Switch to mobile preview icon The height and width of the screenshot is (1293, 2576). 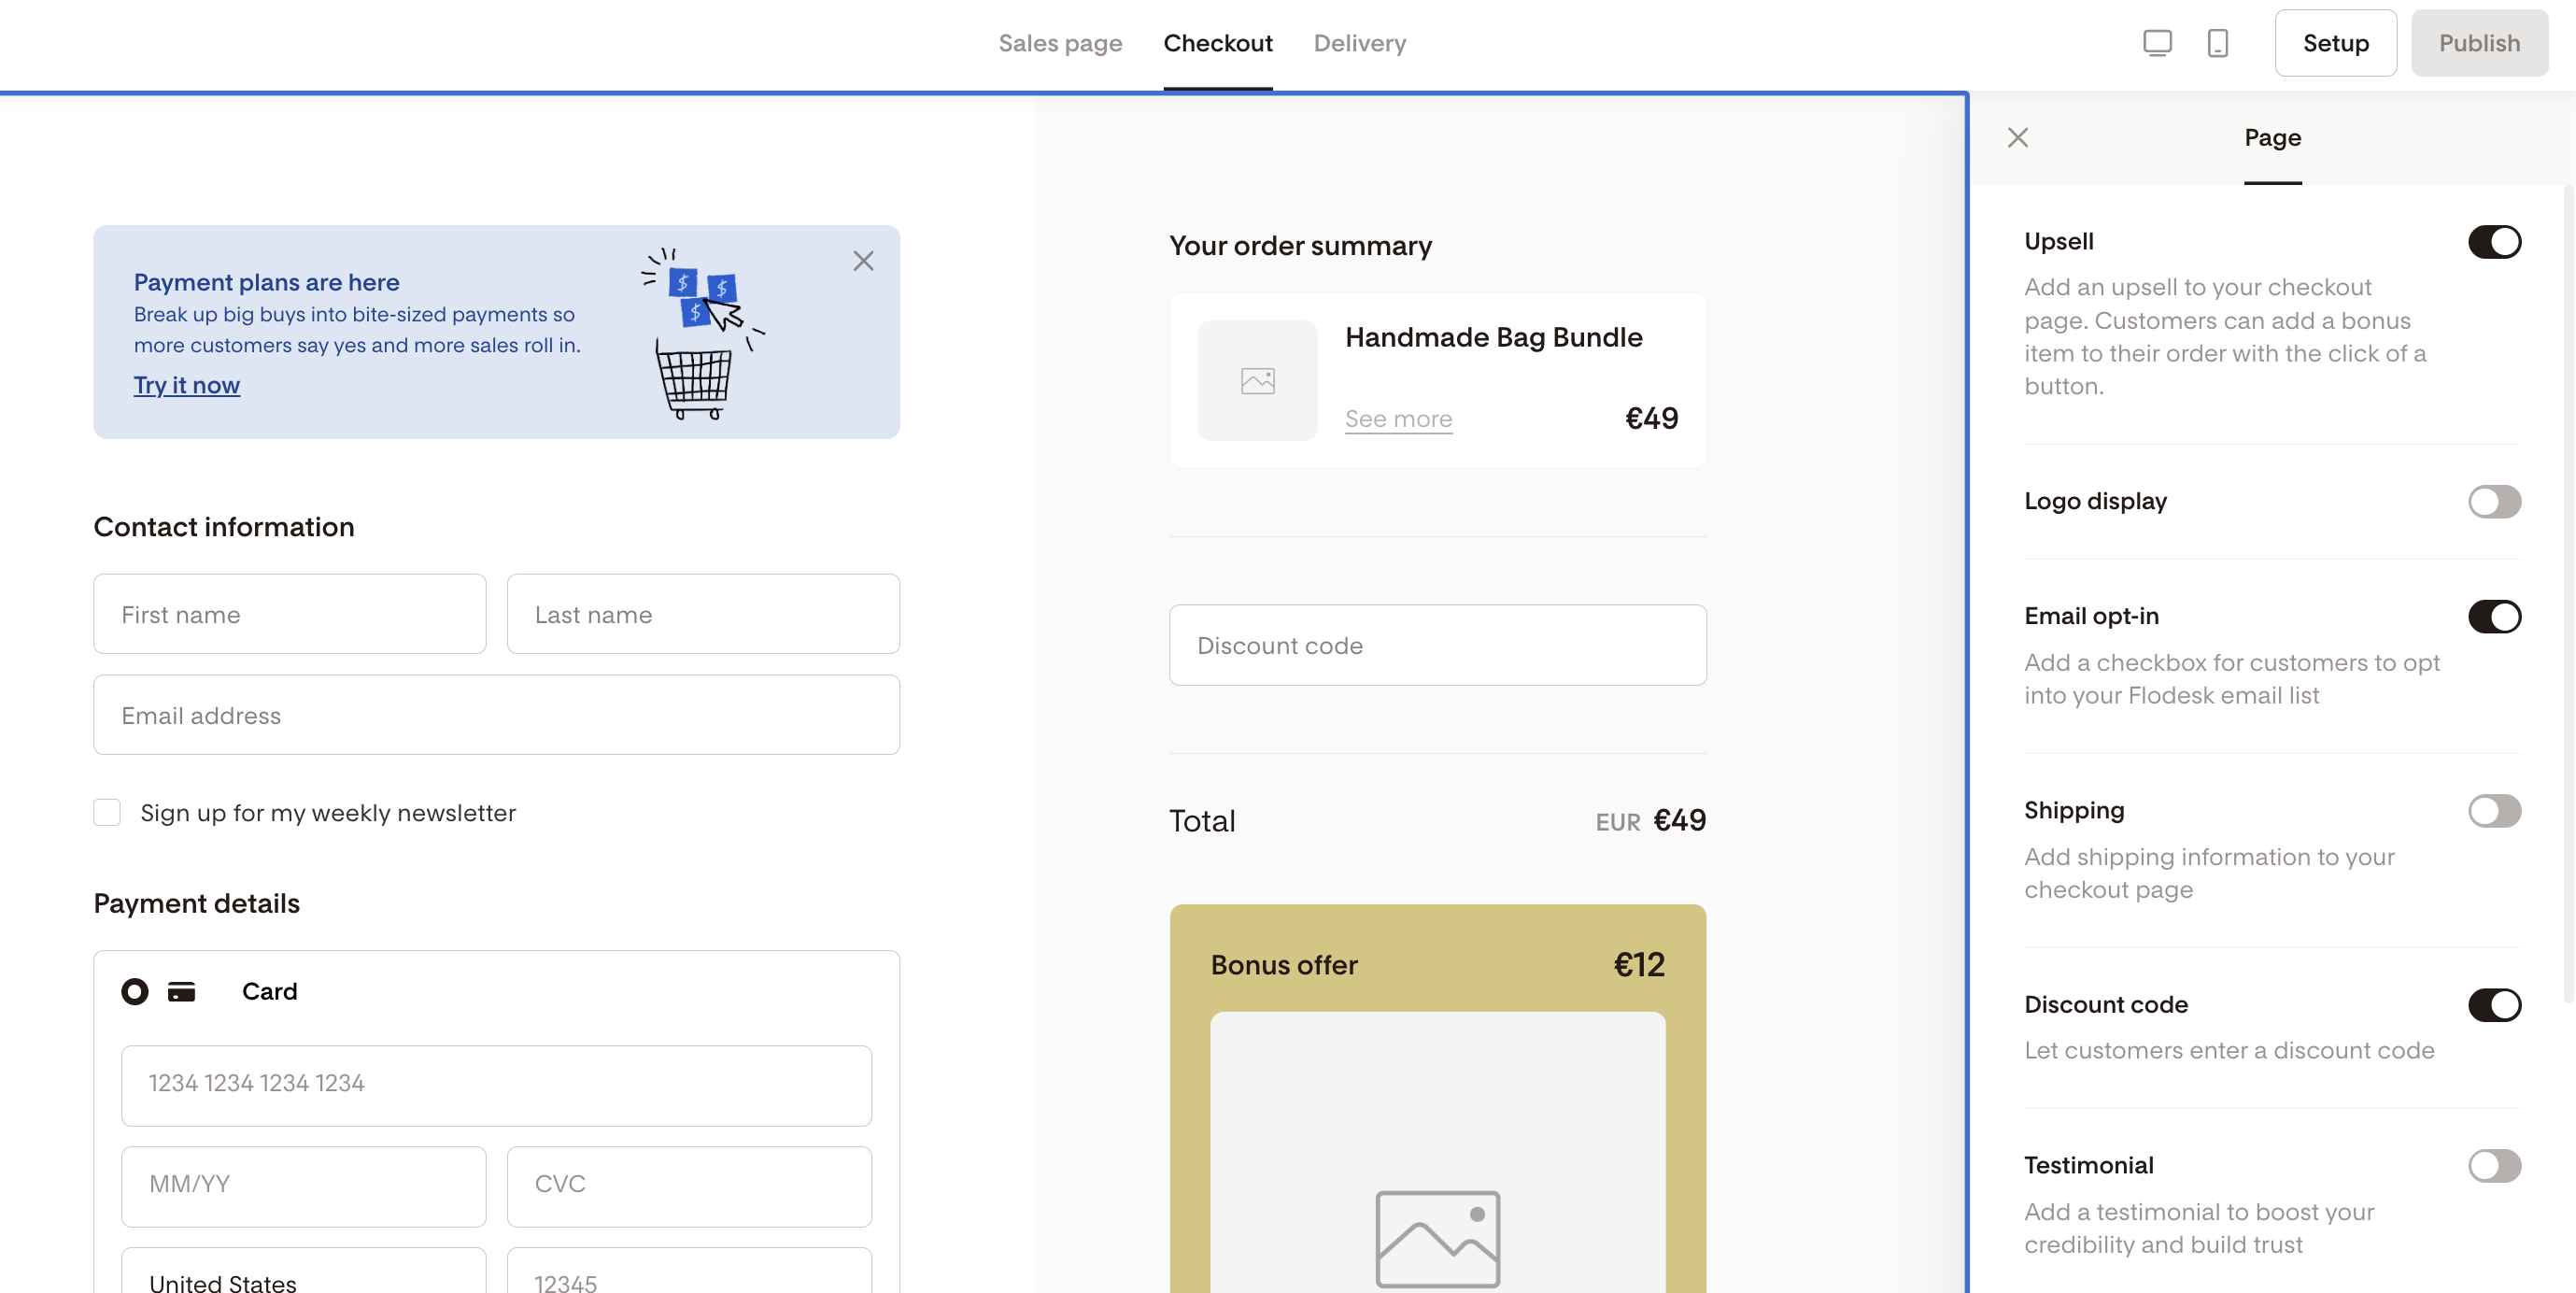click(2217, 43)
